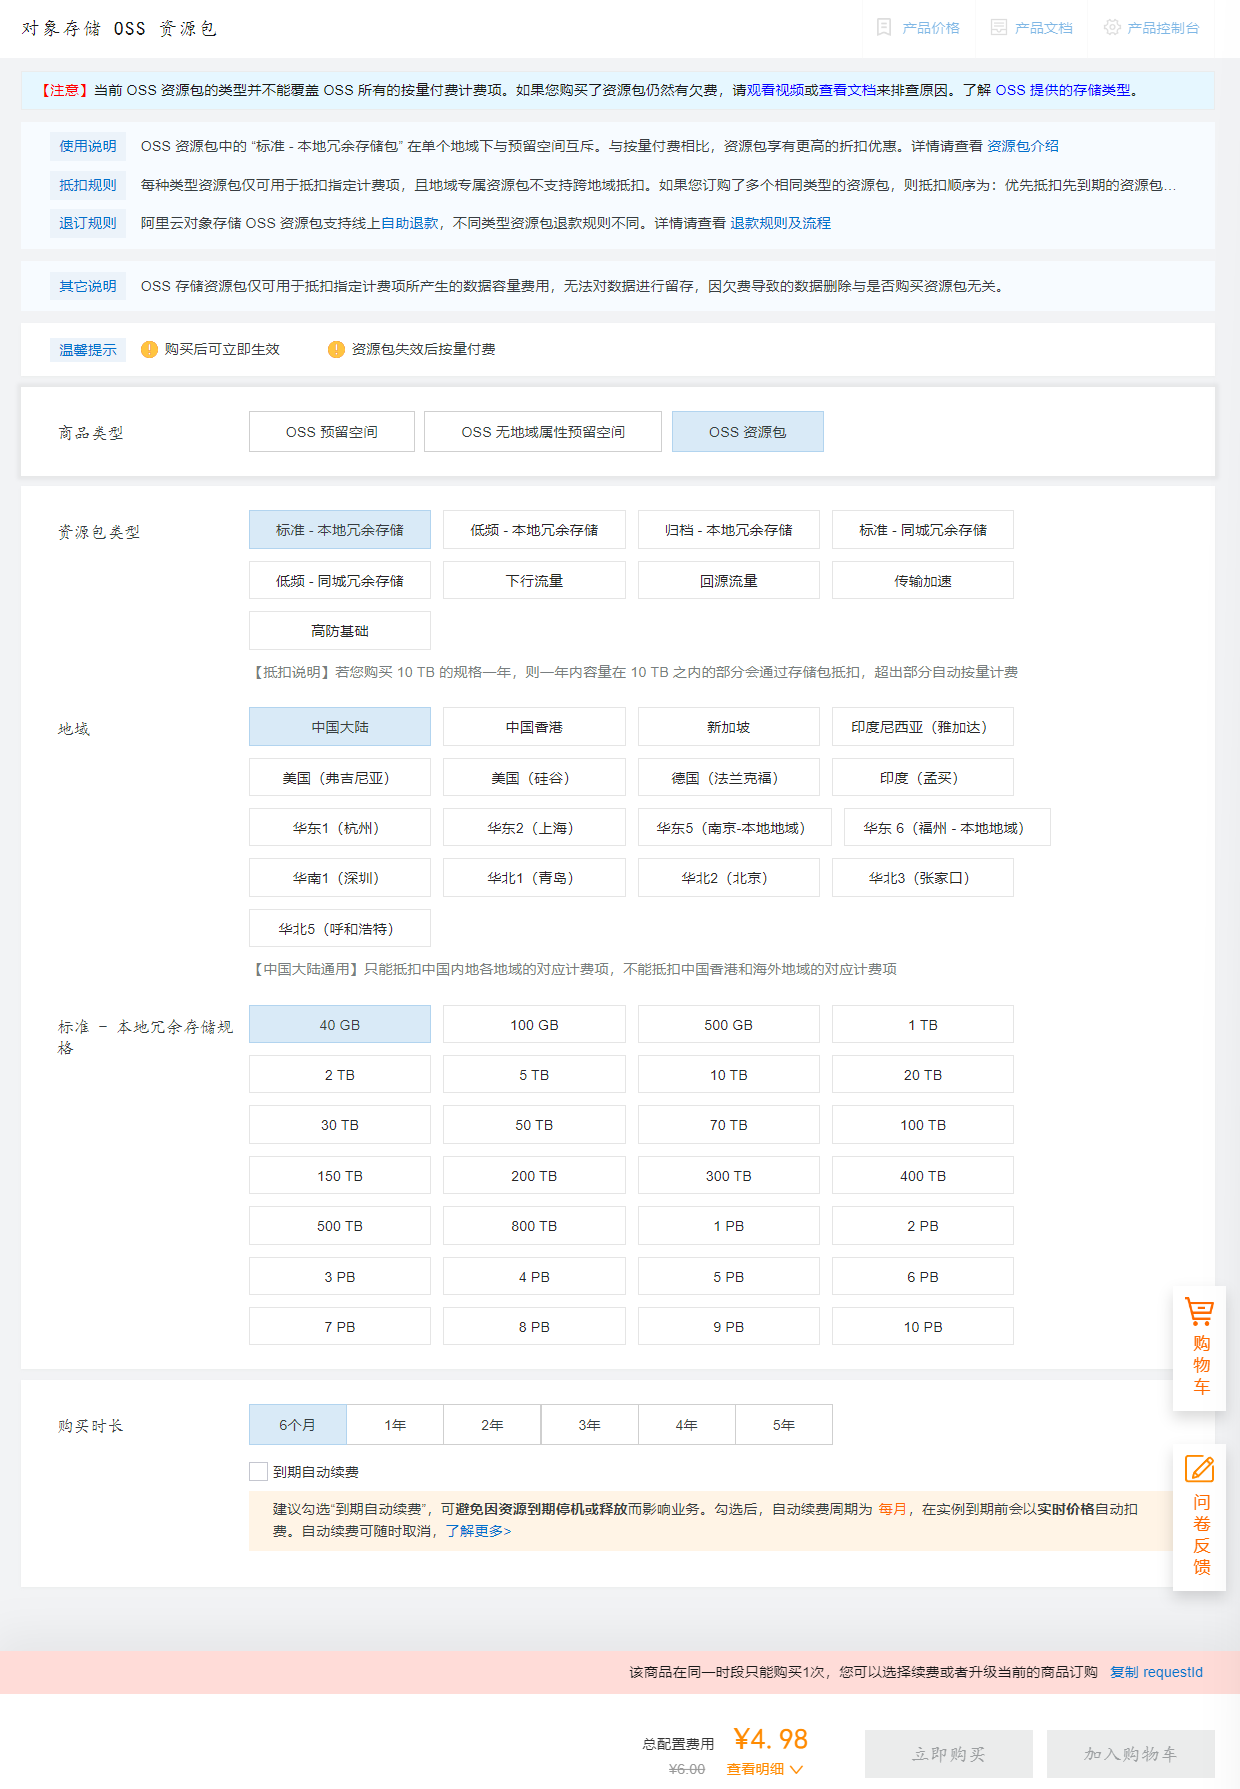Viewport: 1240px width, 1789px height.
Task: Click the 问卷反馈 edit icon
Action: pos(1199,1468)
